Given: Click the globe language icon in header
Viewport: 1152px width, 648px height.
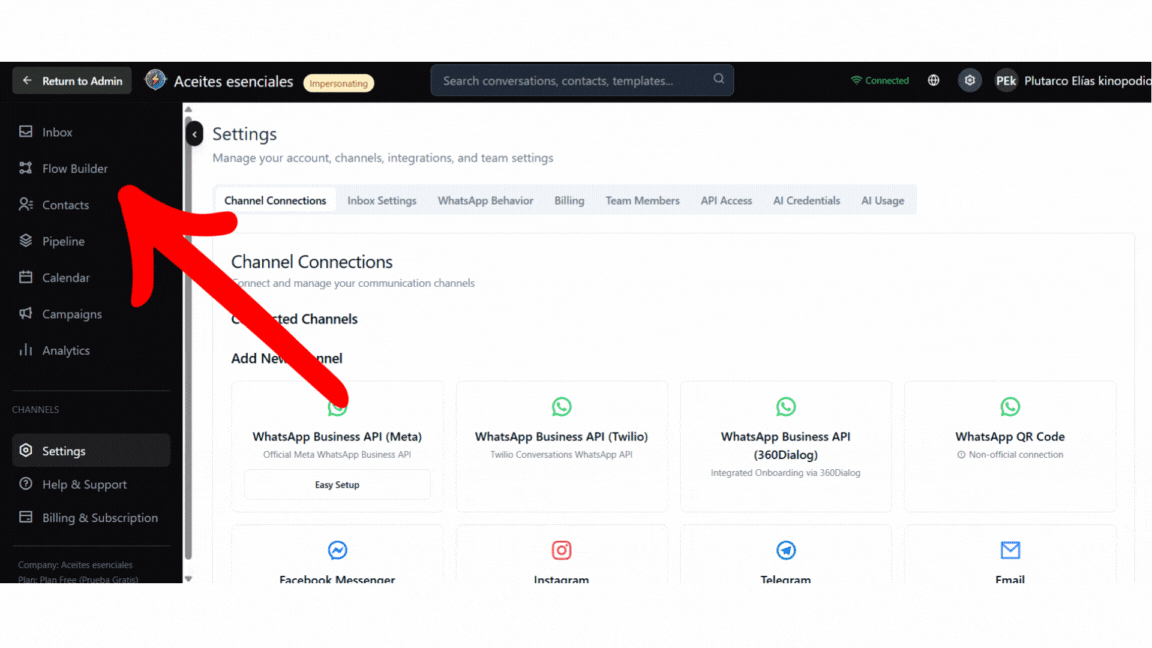Looking at the screenshot, I should [933, 81].
